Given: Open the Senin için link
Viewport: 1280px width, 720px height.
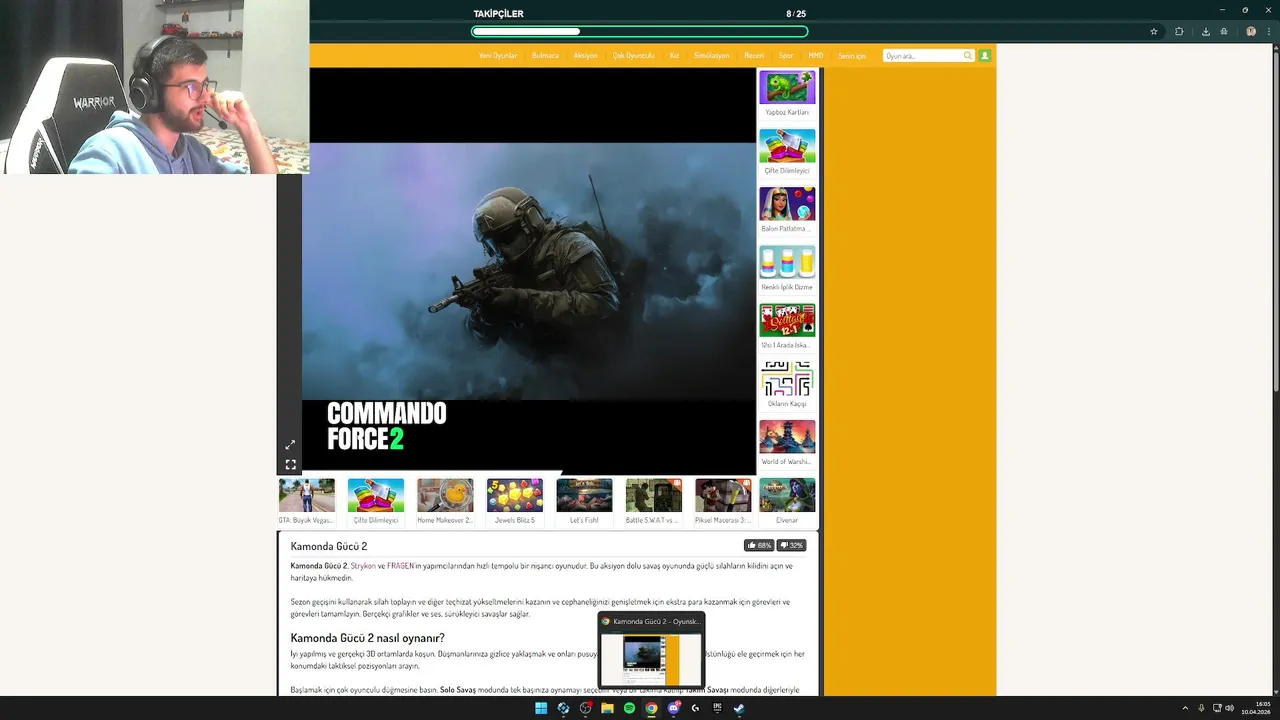Looking at the screenshot, I should (852, 56).
